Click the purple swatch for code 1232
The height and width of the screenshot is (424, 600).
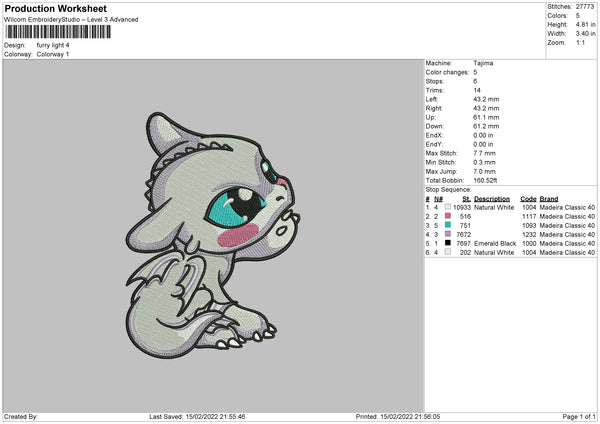(448, 234)
